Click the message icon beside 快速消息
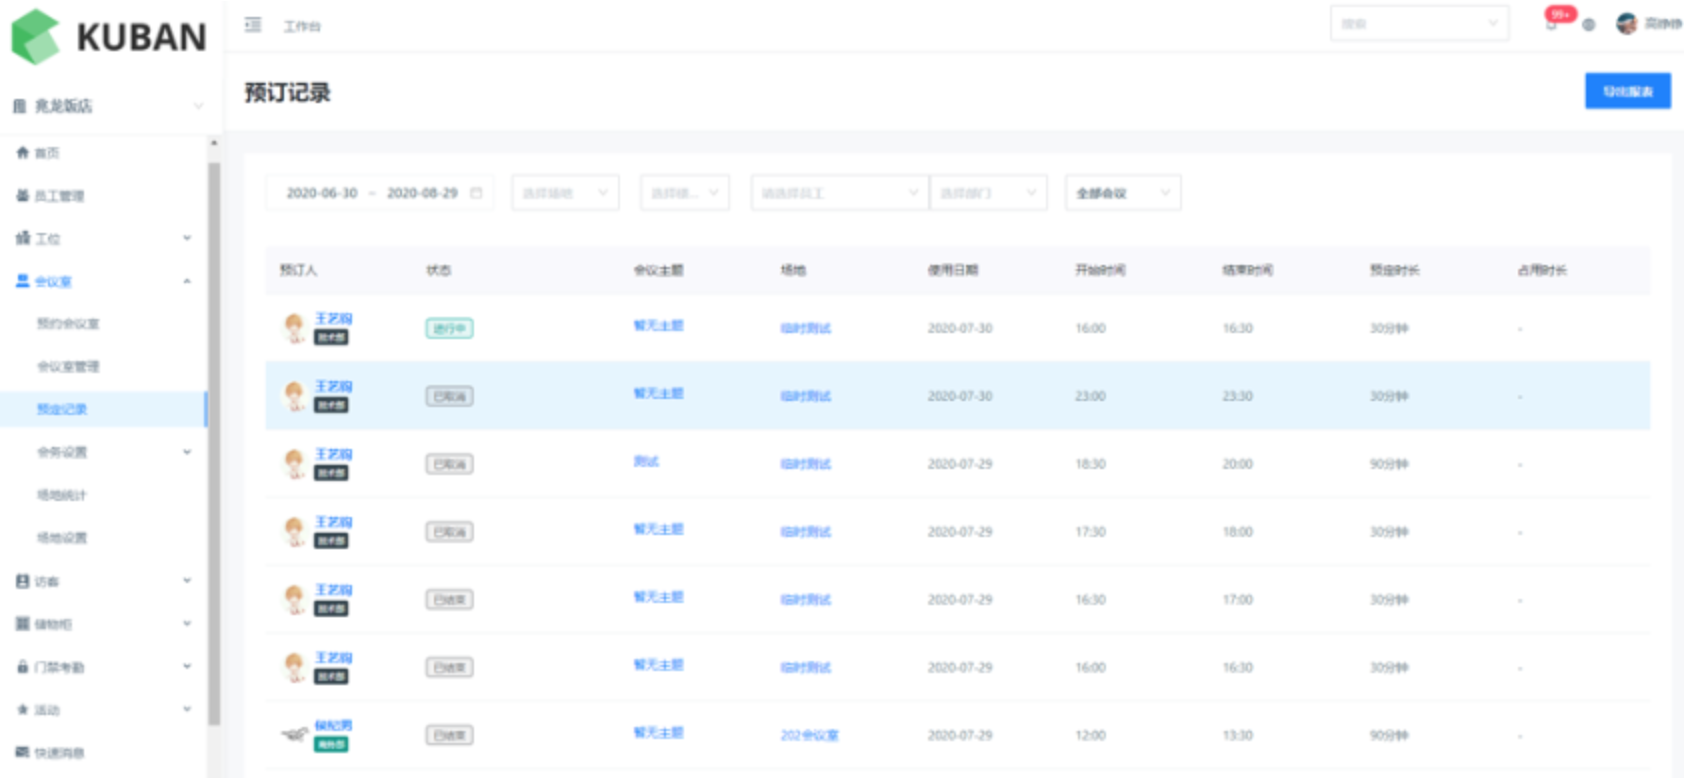Screen dimensions: 1684x778 [22, 752]
